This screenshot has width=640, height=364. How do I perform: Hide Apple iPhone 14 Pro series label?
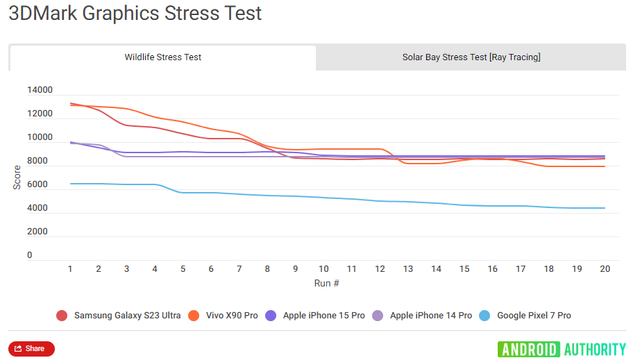click(x=431, y=315)
